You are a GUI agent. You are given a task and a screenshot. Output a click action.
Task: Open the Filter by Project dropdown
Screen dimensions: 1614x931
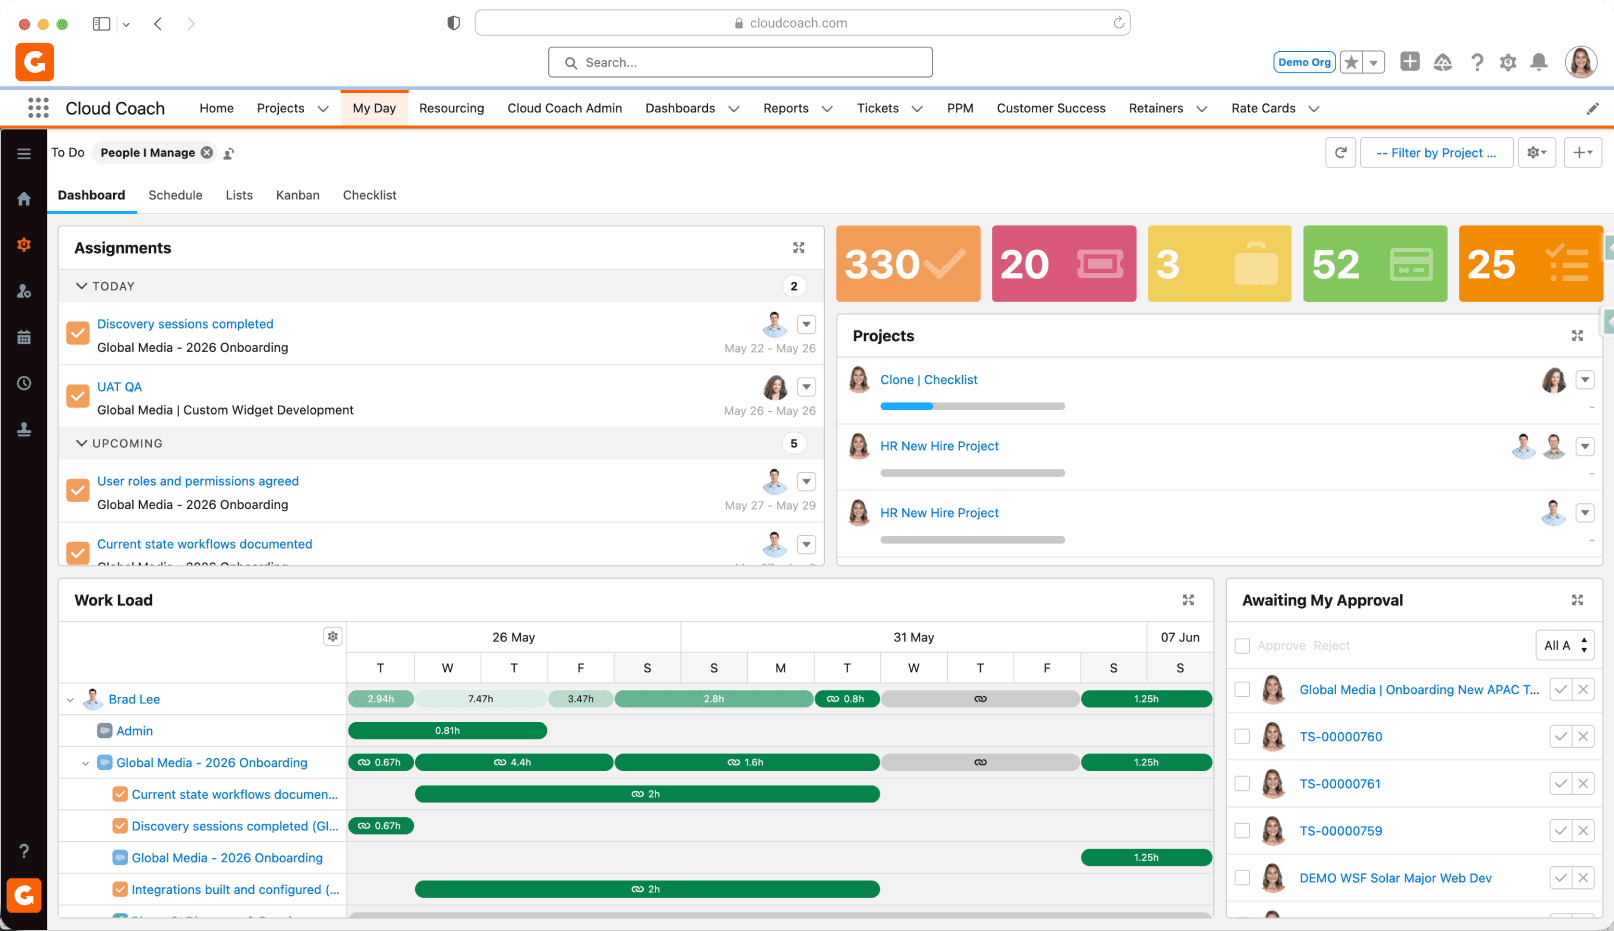tap(1436, 153)
